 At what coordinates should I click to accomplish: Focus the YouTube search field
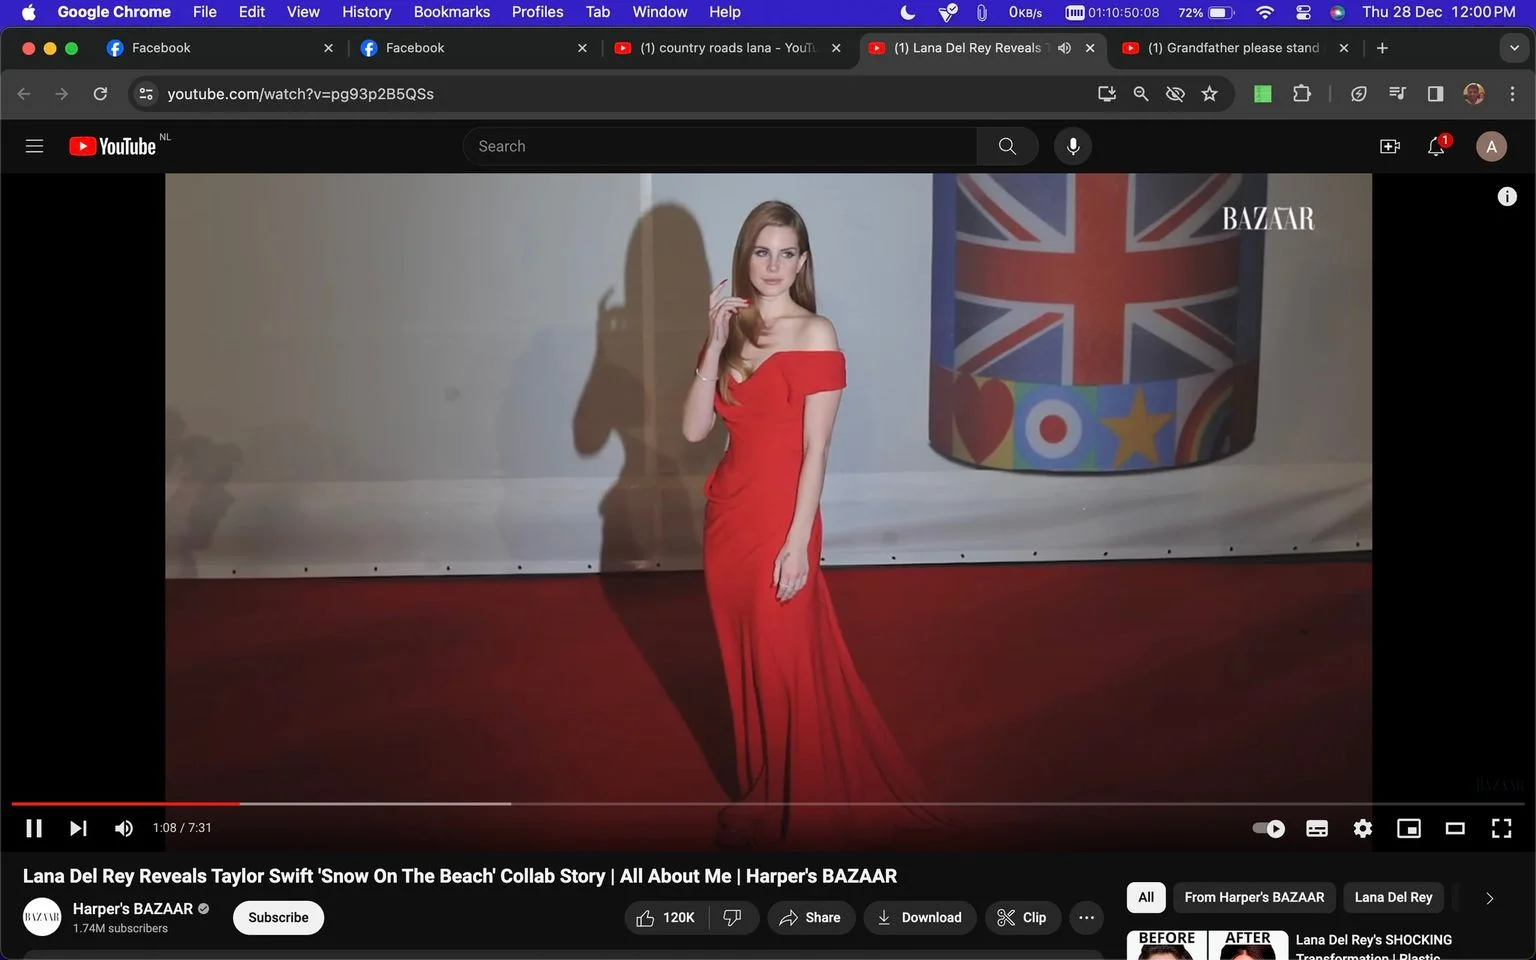[720, 146]
